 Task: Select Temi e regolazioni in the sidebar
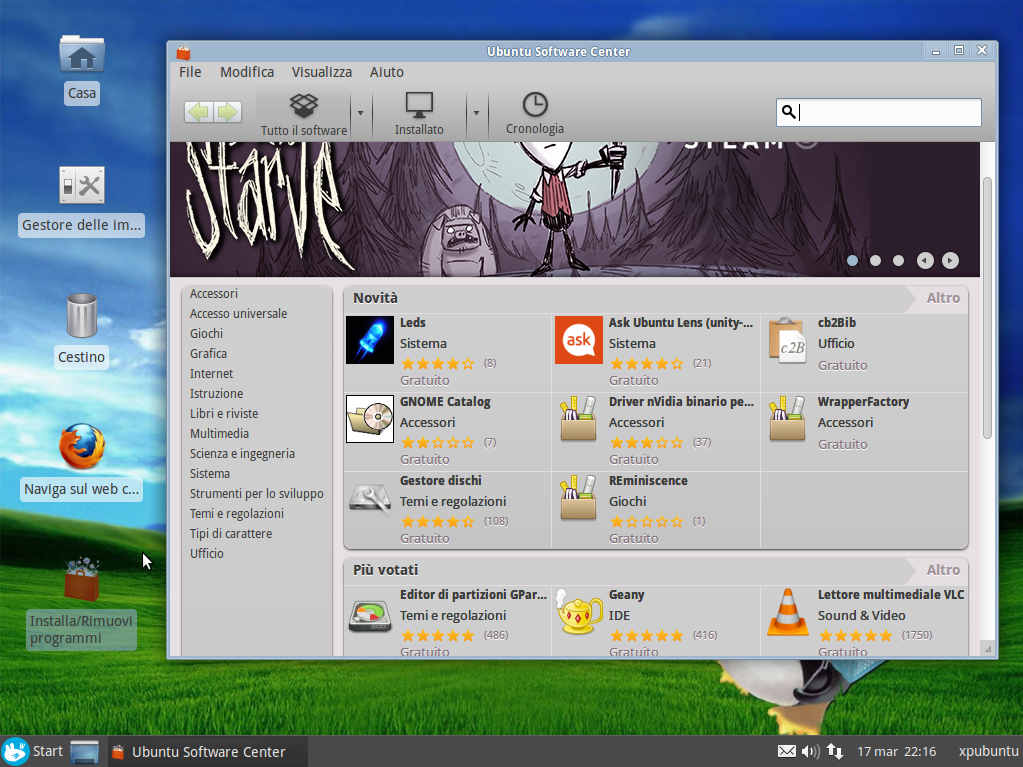[x=236, y=513]
